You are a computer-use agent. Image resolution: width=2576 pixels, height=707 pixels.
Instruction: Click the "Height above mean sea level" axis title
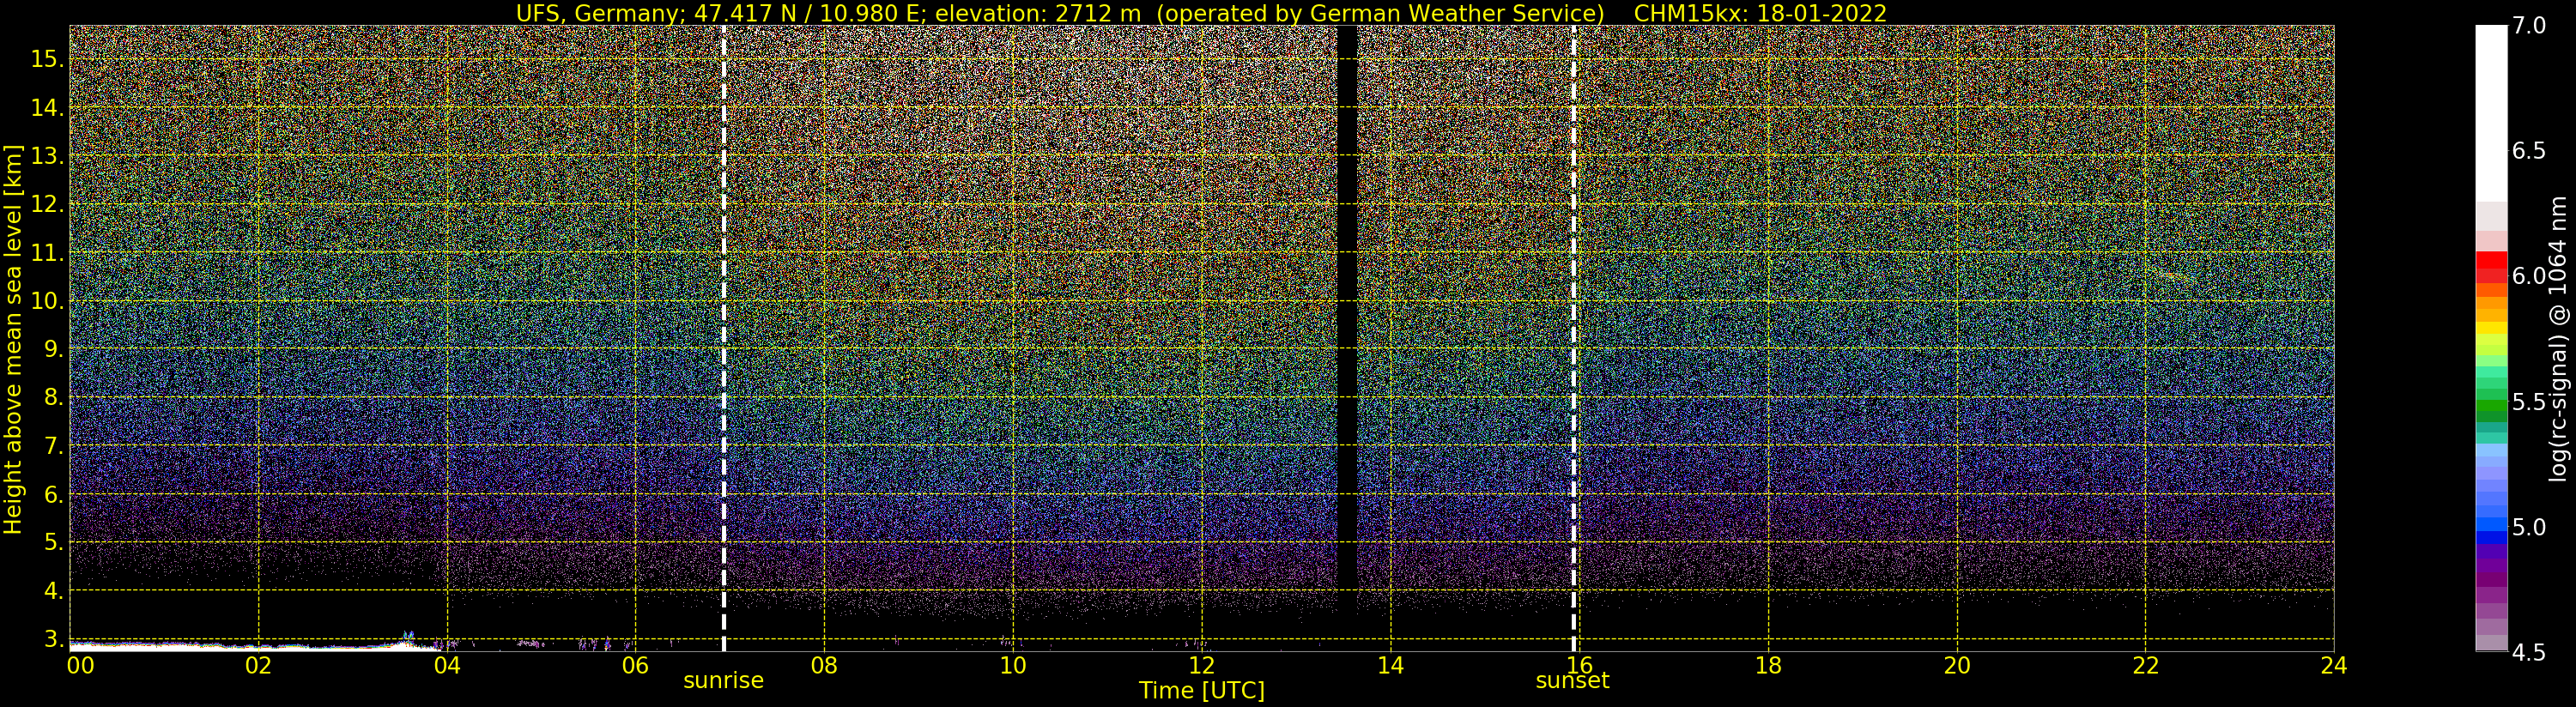[x=13, y=340]
